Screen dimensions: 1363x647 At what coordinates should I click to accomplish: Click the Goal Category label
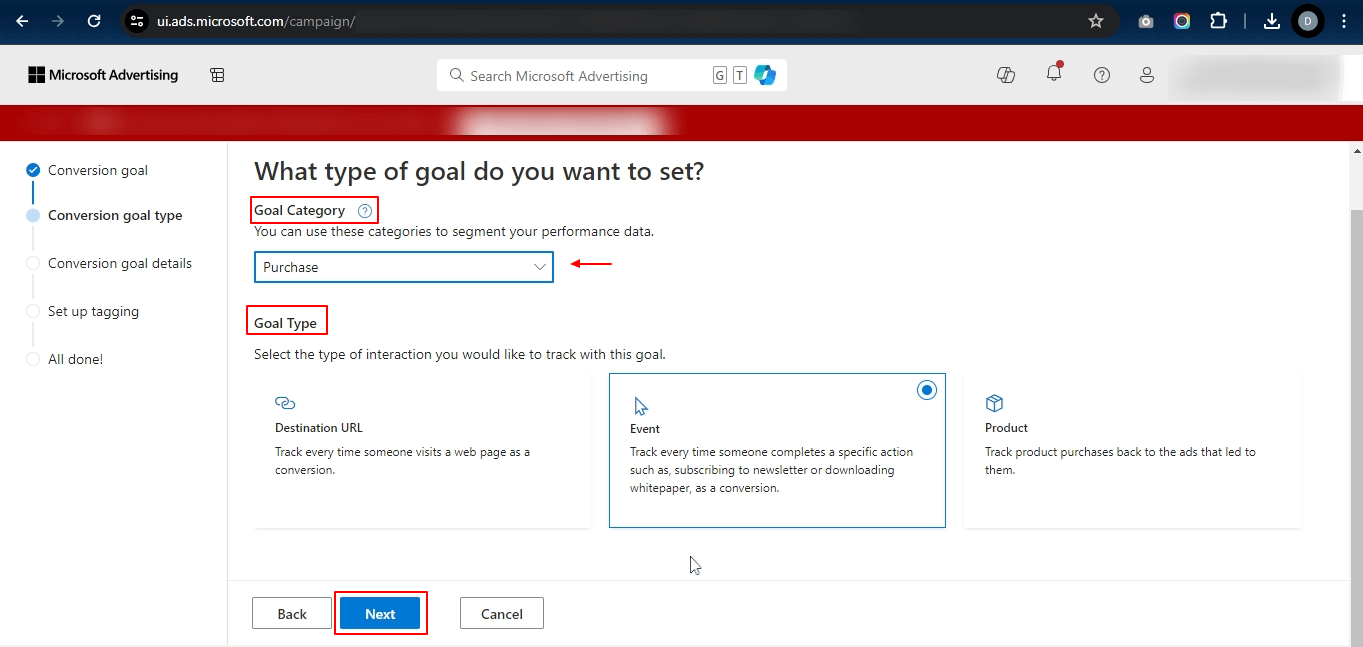pos(300,210)
